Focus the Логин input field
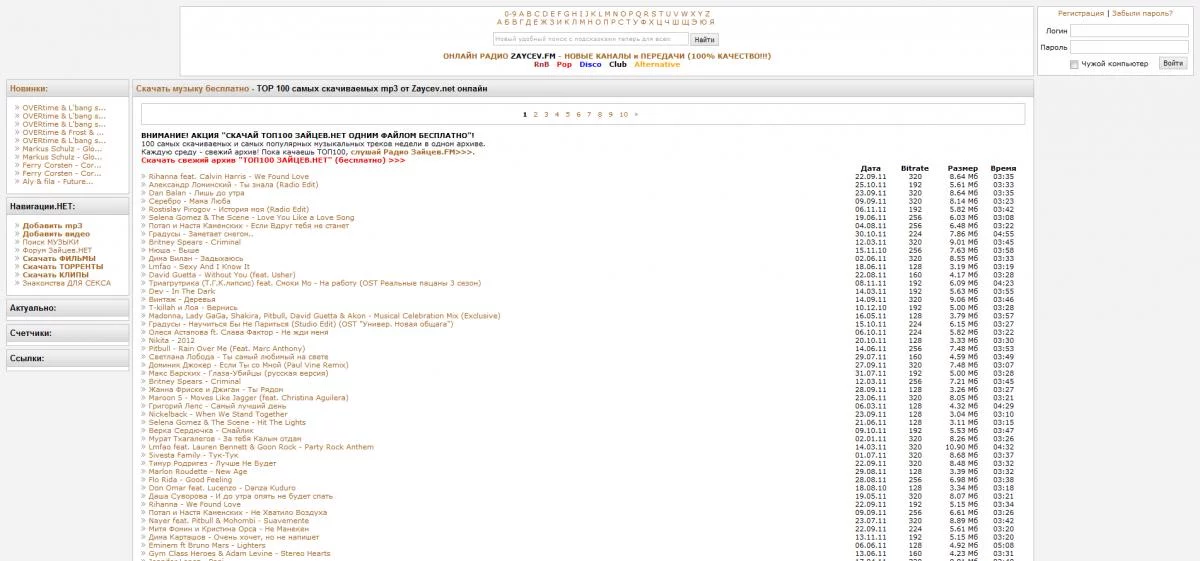This screenshot has width=1200, height=561. pos(1130,31)
